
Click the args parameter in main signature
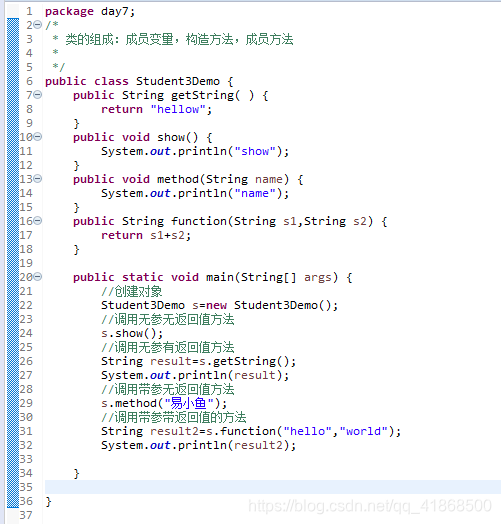point(318,277)
